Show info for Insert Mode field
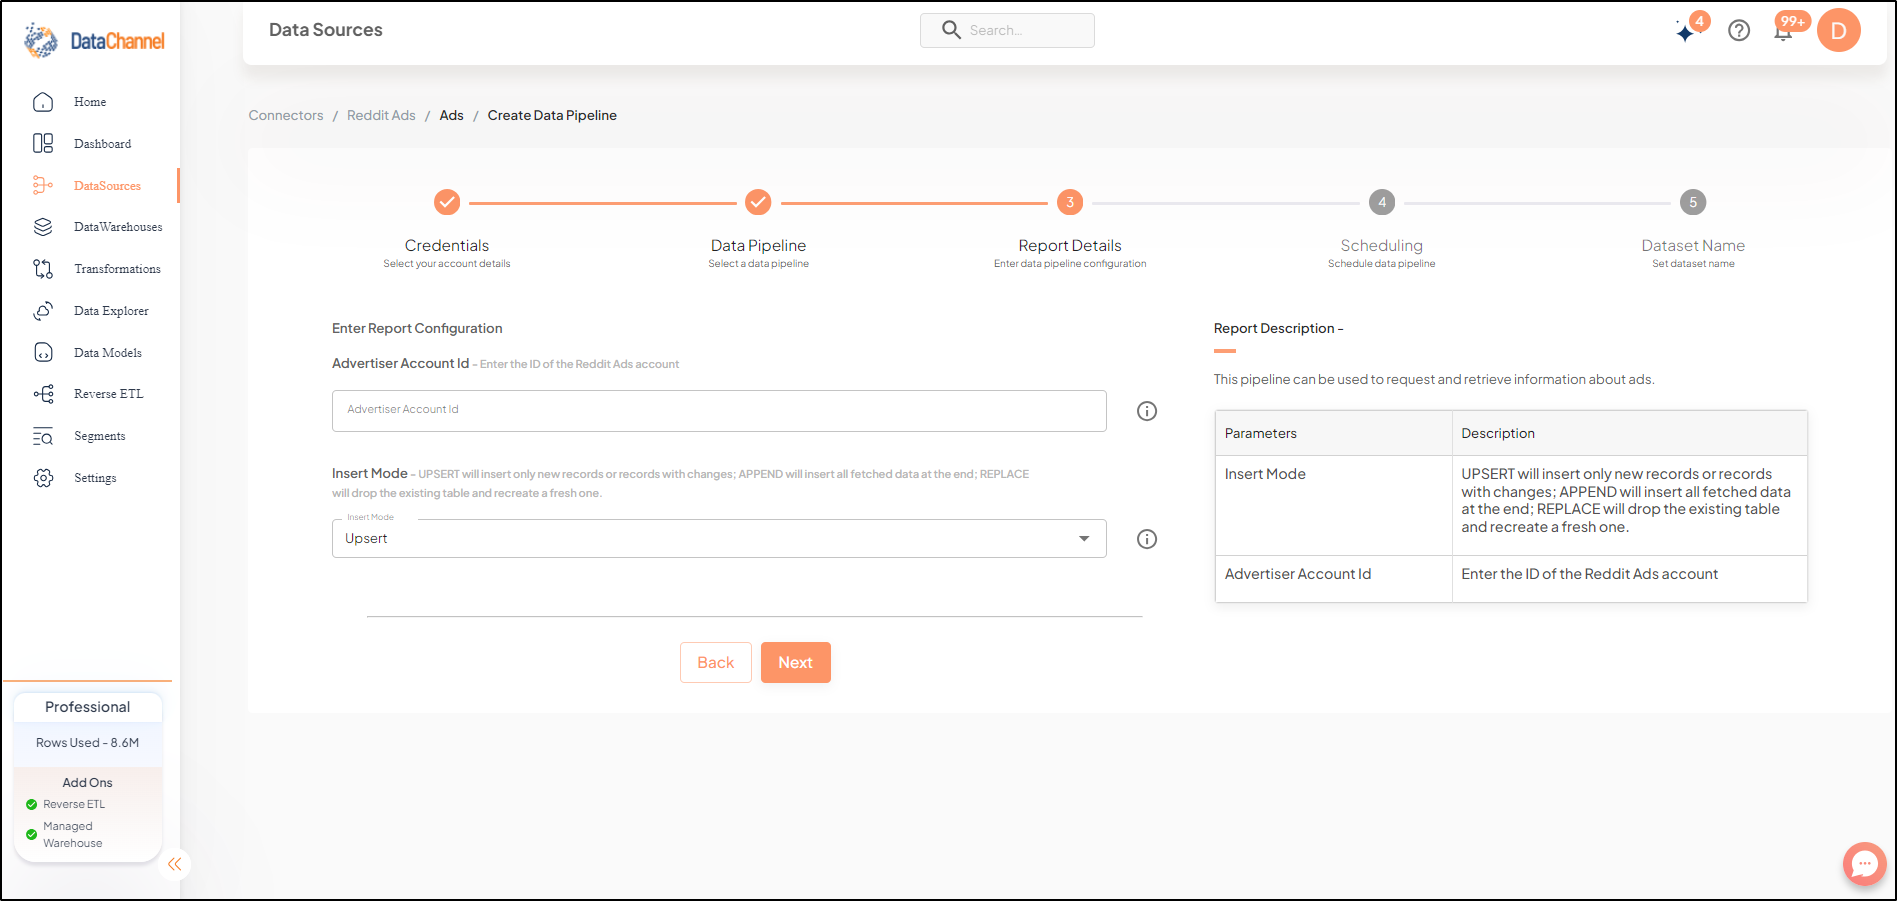The height and width of the screenshot is (901, 1897). (1147, 539)
